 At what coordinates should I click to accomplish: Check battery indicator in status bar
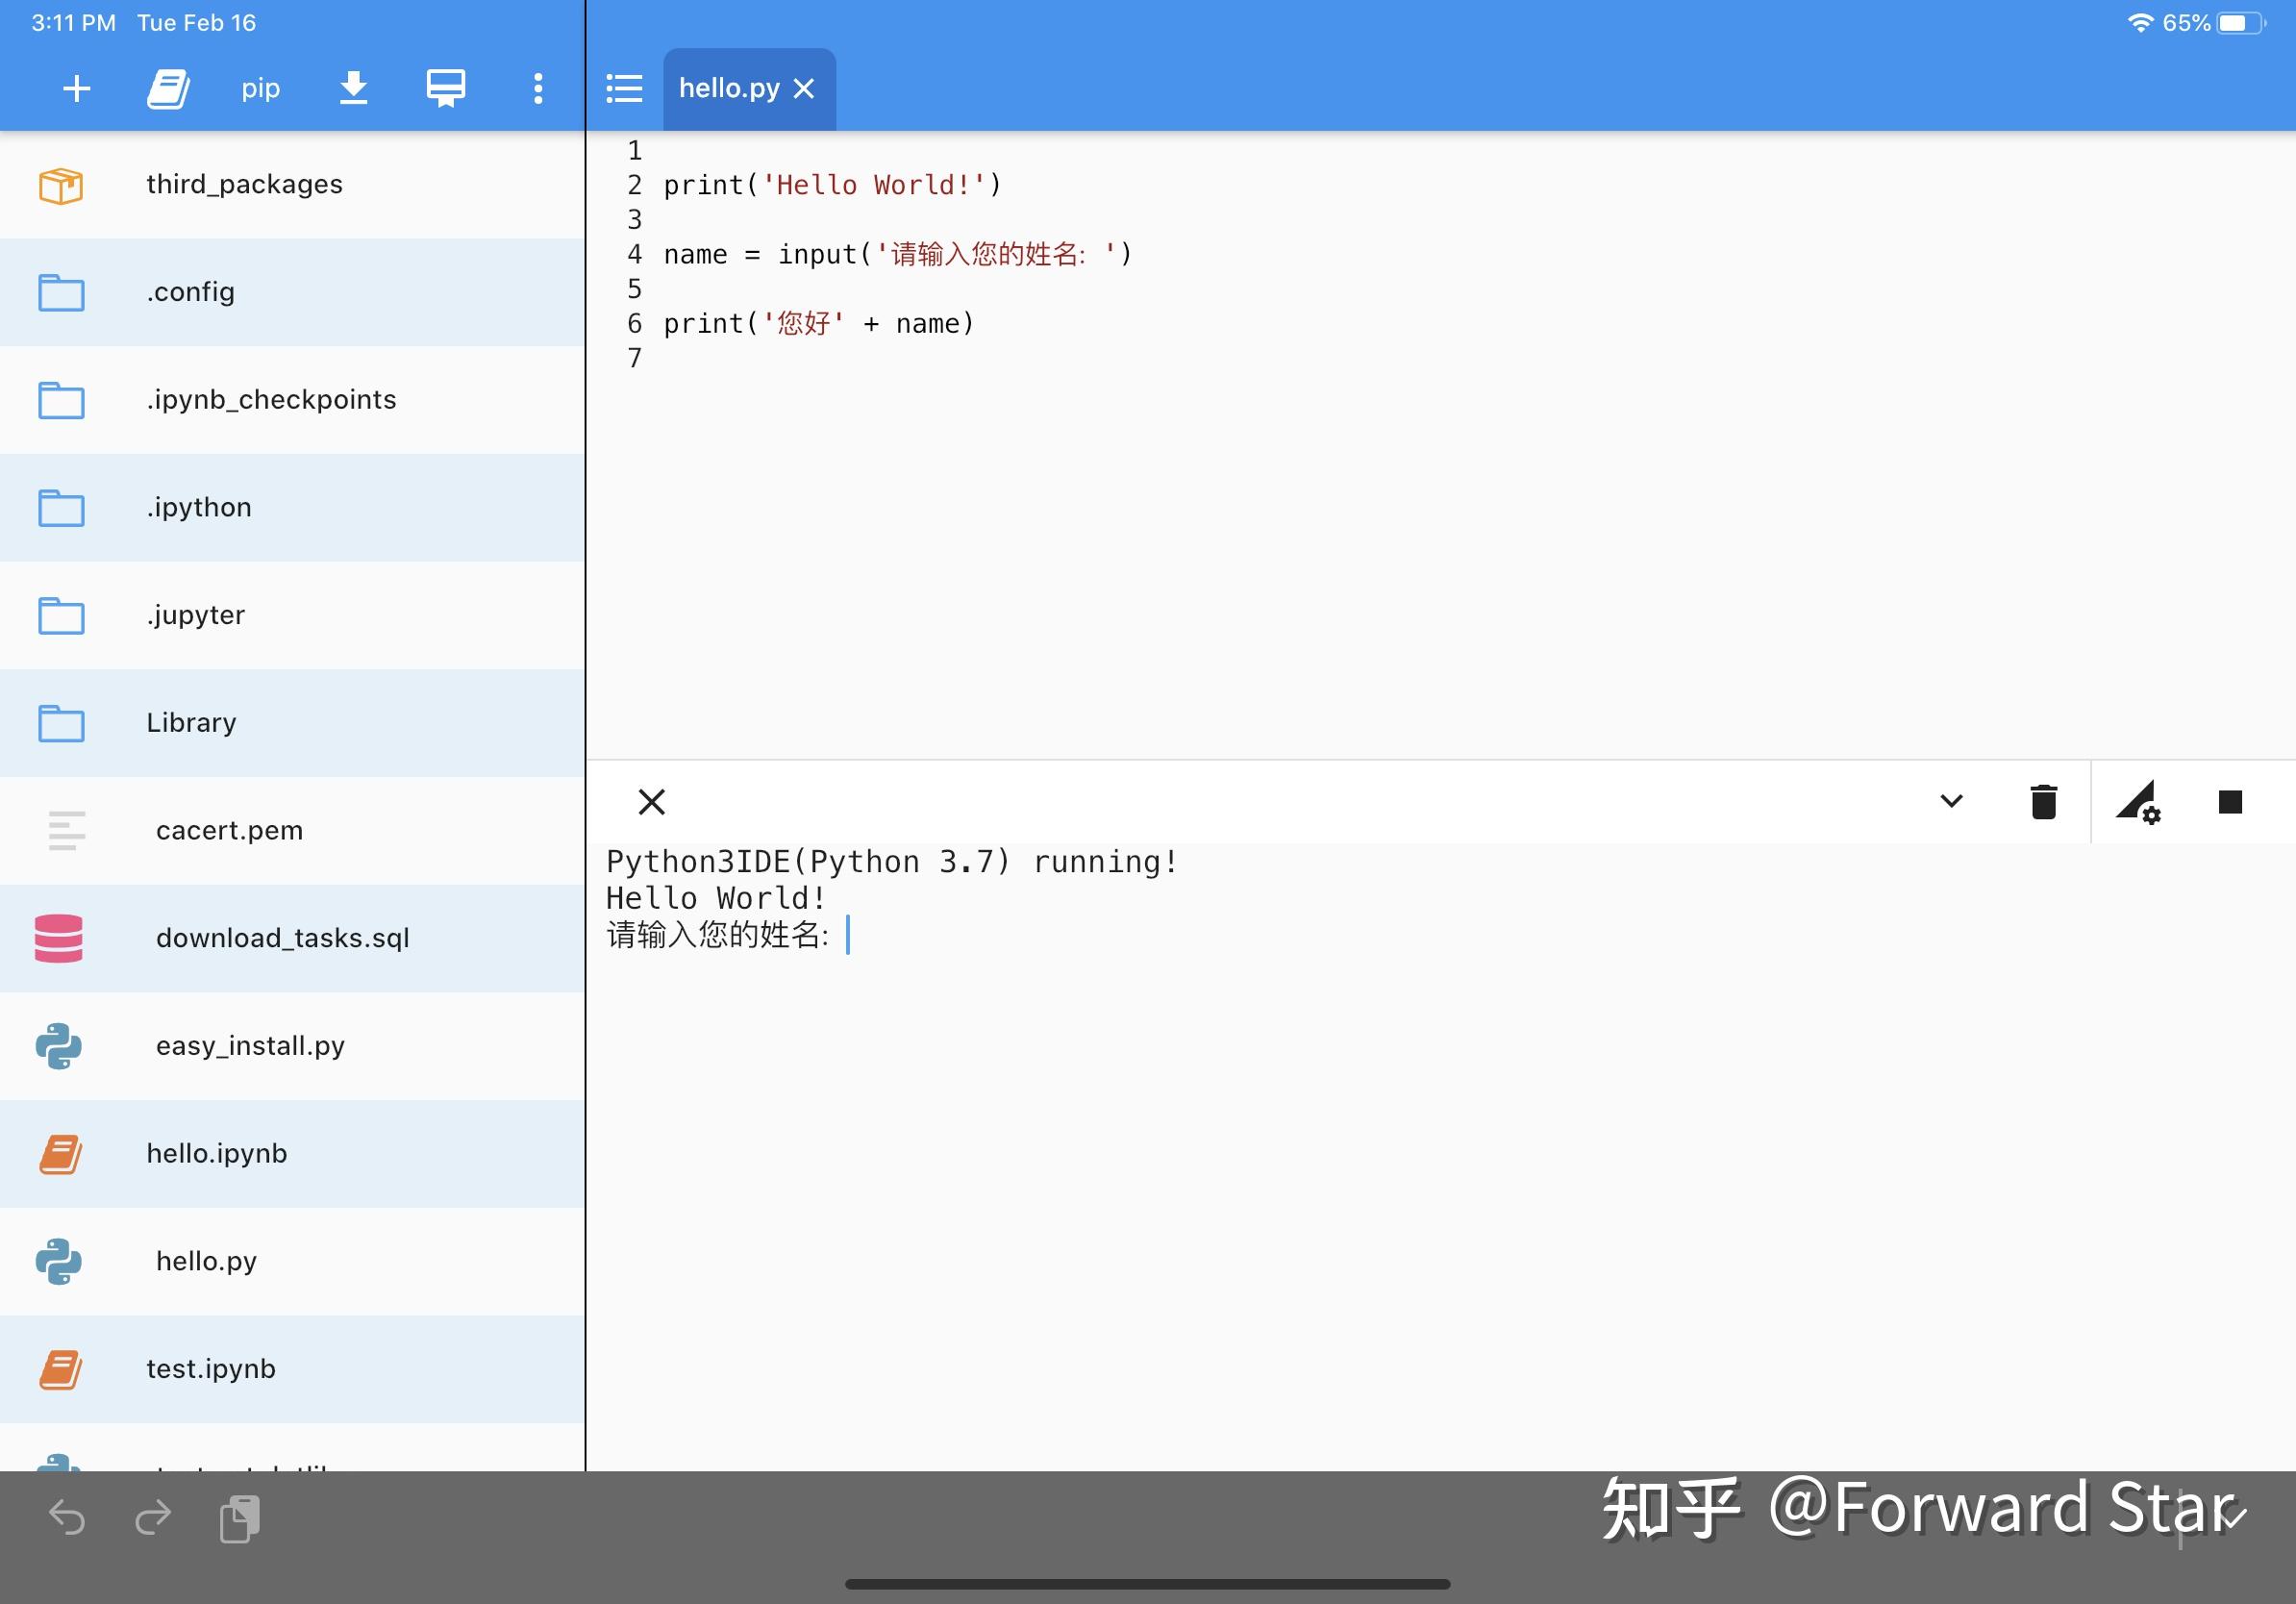pos(2242,22)
